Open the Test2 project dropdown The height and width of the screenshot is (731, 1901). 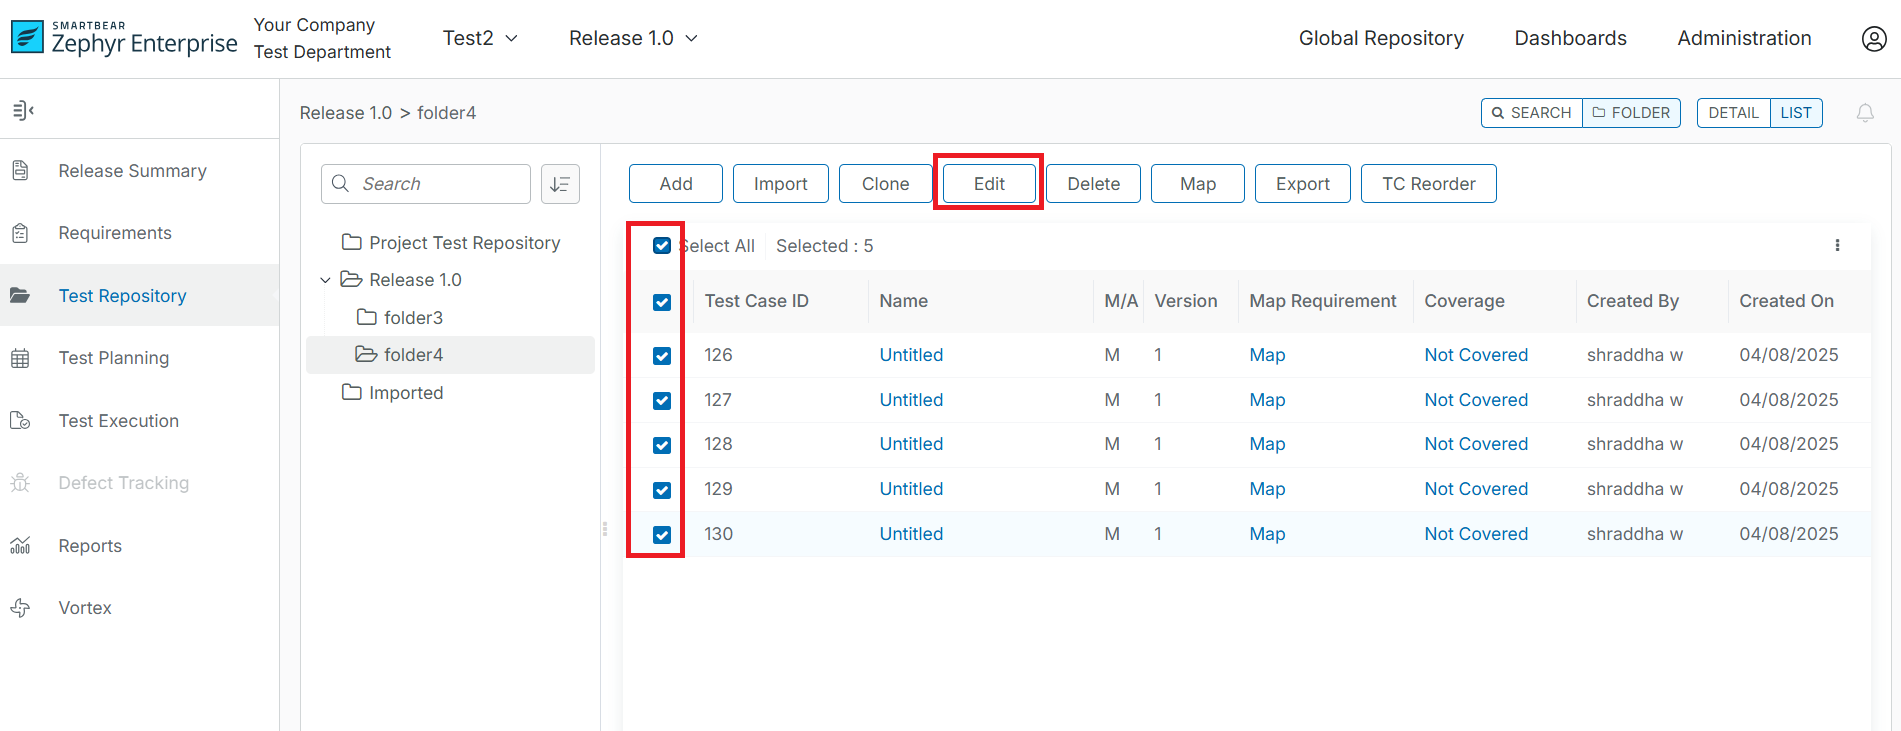[480, 38]
